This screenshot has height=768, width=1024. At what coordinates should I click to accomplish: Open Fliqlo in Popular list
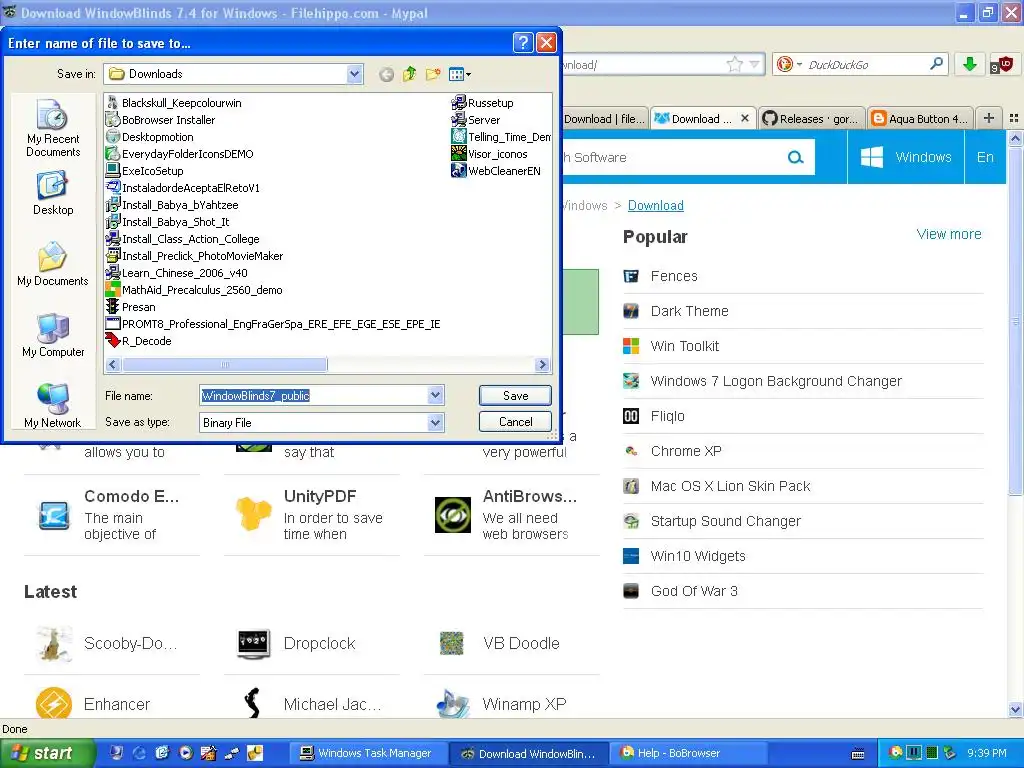(667, 416)
